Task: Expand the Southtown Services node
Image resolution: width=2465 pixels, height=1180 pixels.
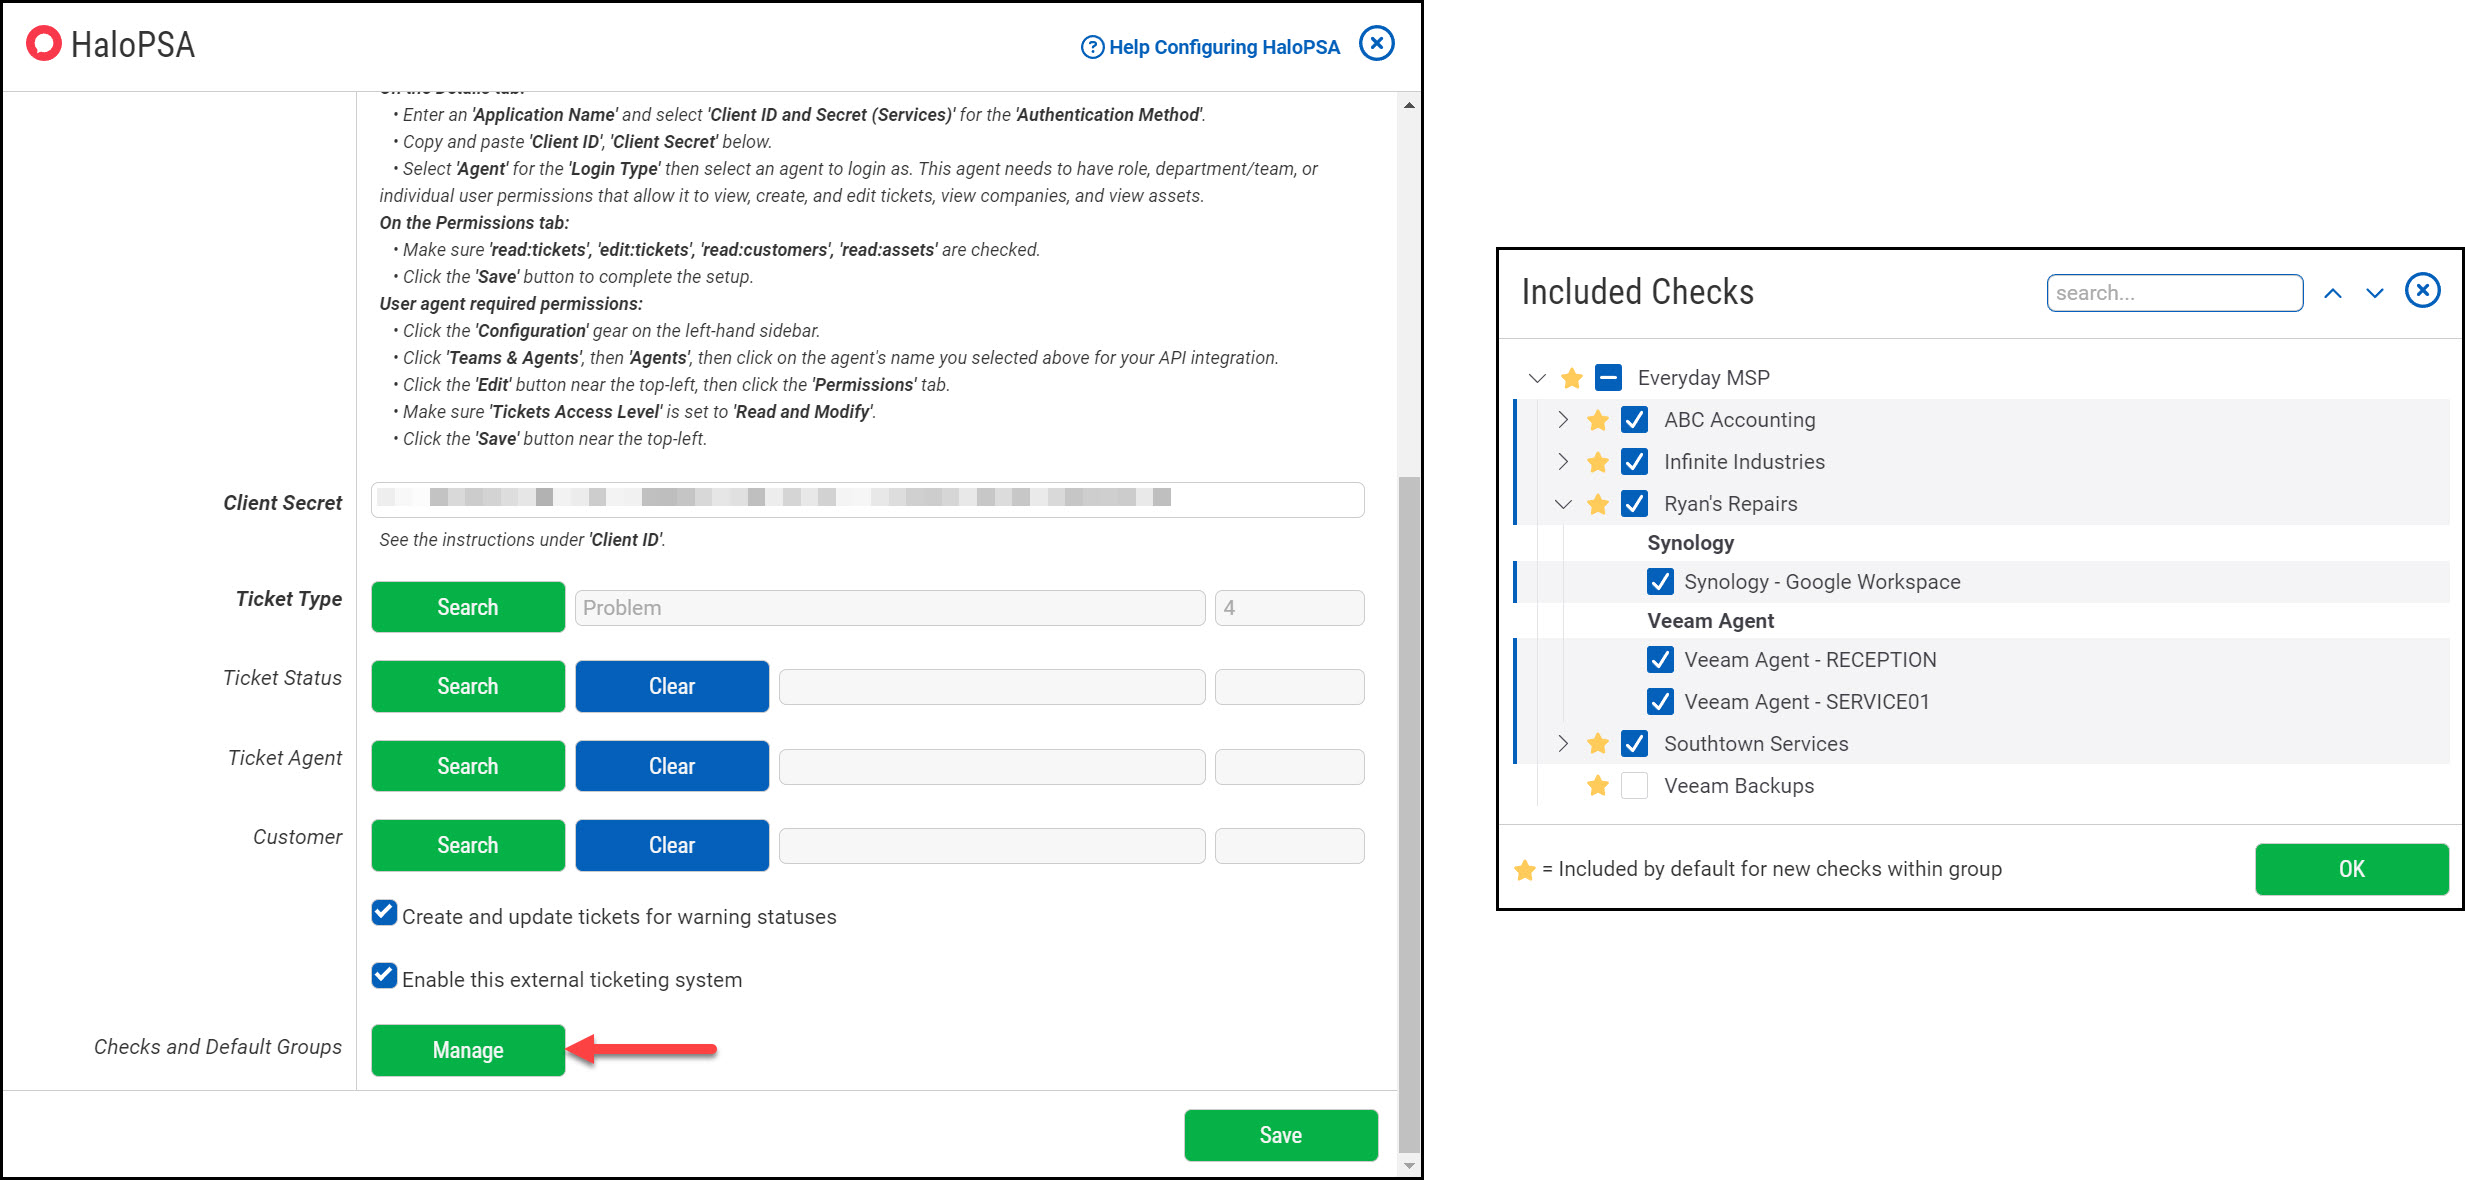Action: (x=1562, y=744)
